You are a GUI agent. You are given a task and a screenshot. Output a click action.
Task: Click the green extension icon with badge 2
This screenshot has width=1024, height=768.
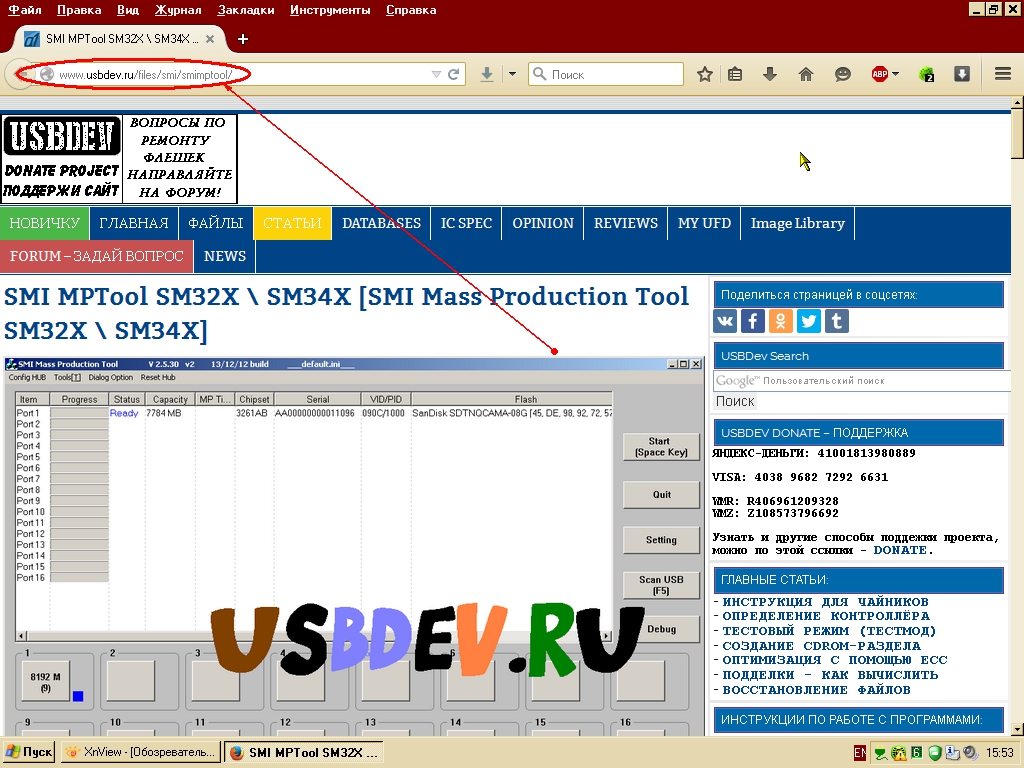[x=926, y=74]
